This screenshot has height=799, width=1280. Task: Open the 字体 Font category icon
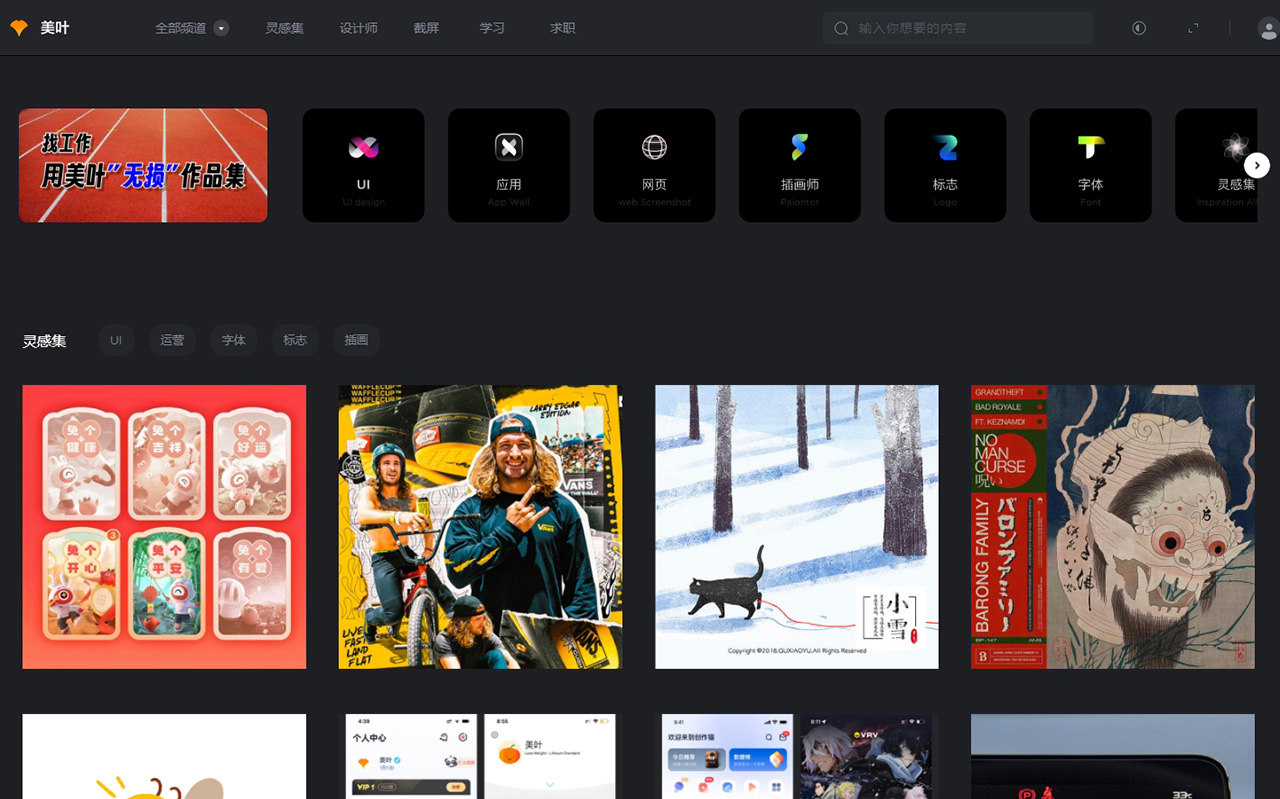tap(1090, 148)
